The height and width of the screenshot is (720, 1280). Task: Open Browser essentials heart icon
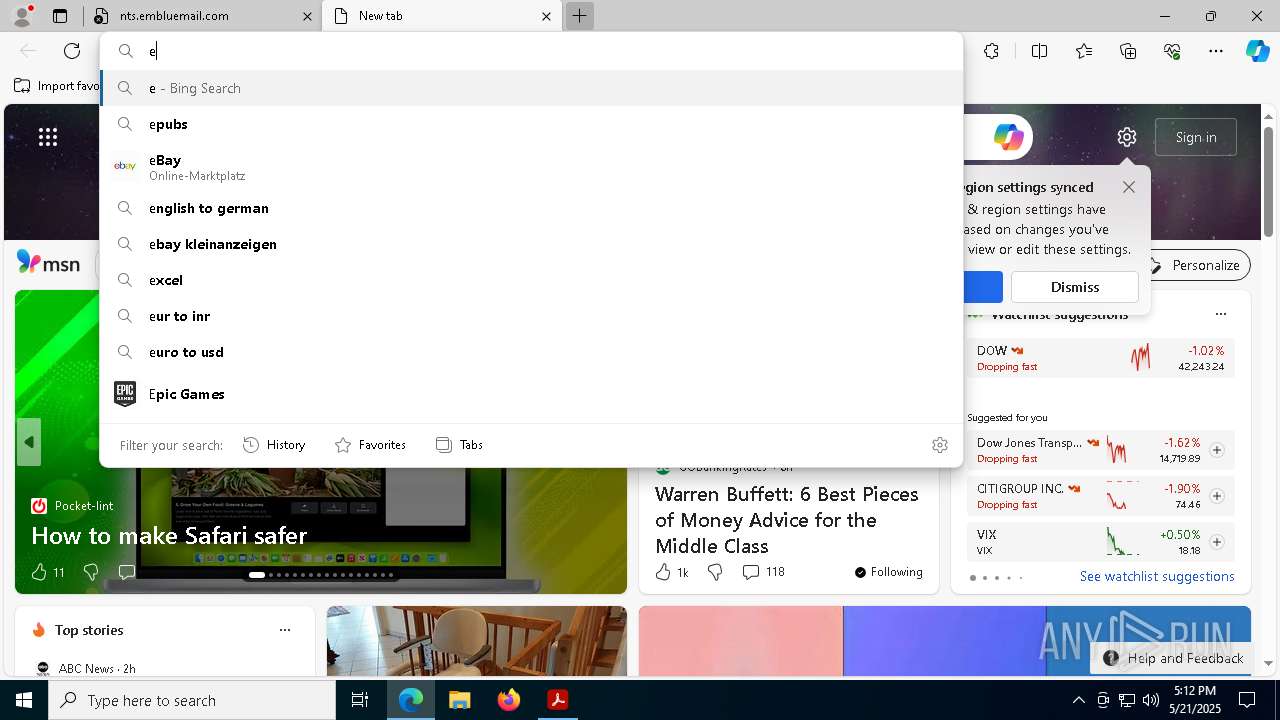[x=1172, y=51]
